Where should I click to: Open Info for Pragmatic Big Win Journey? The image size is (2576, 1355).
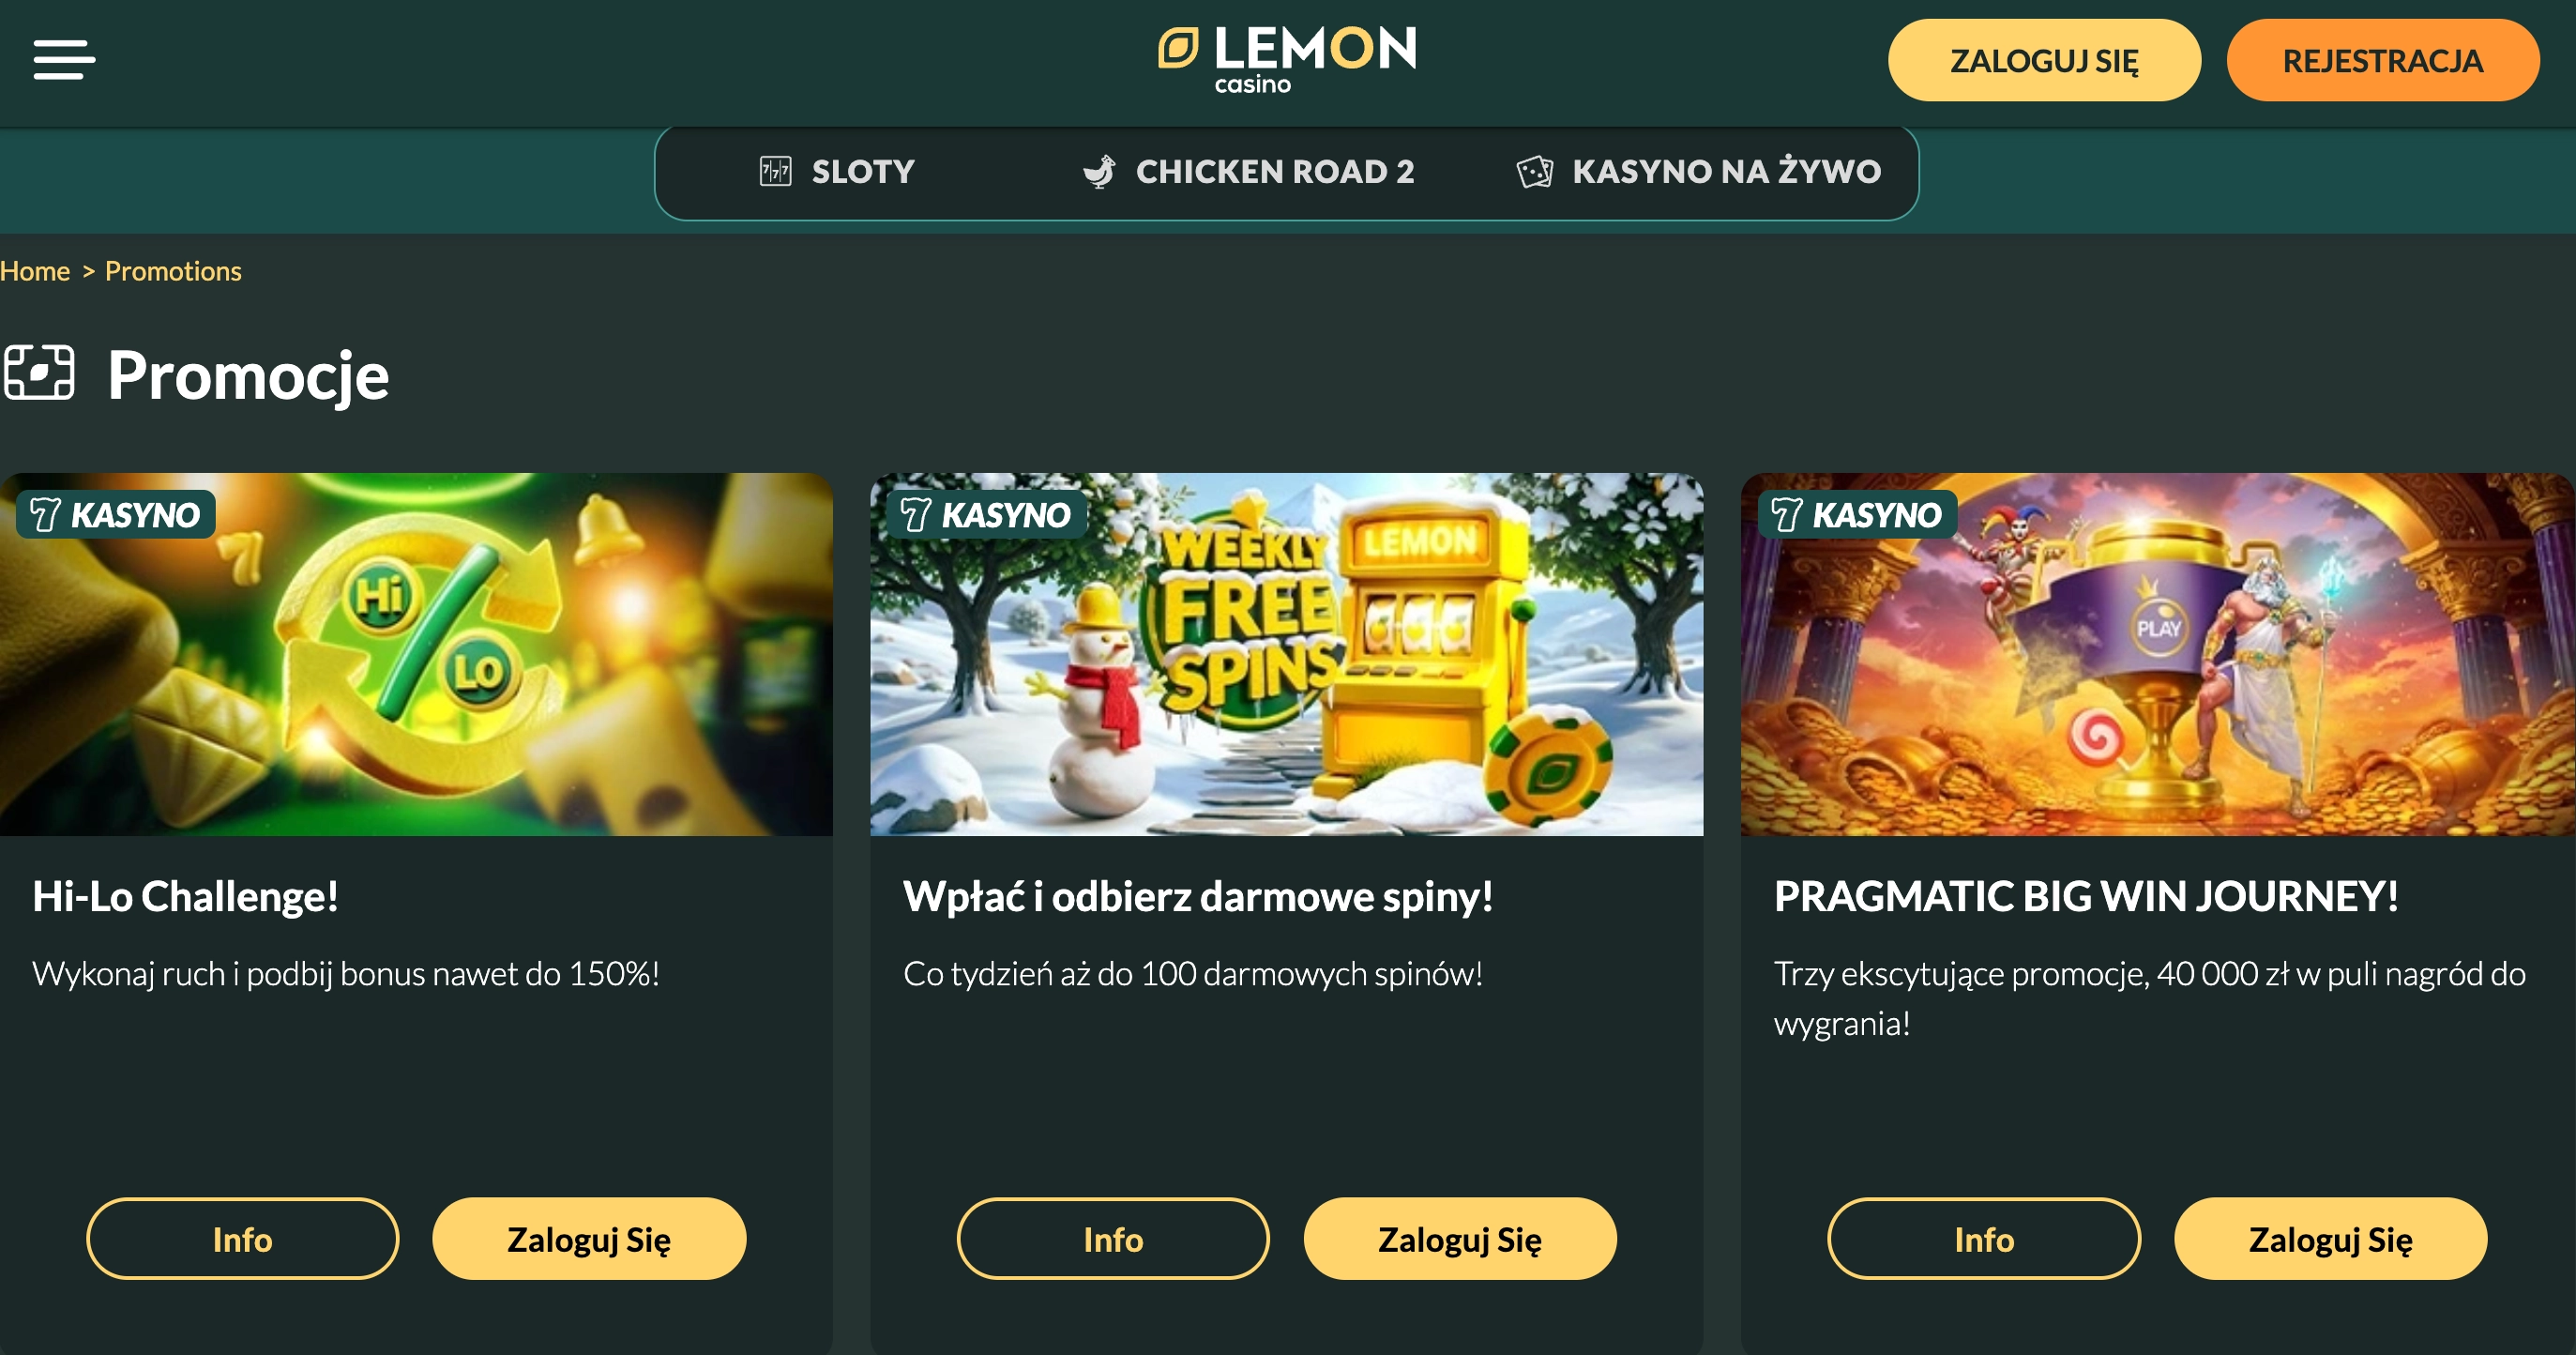click(1984, 1239)
